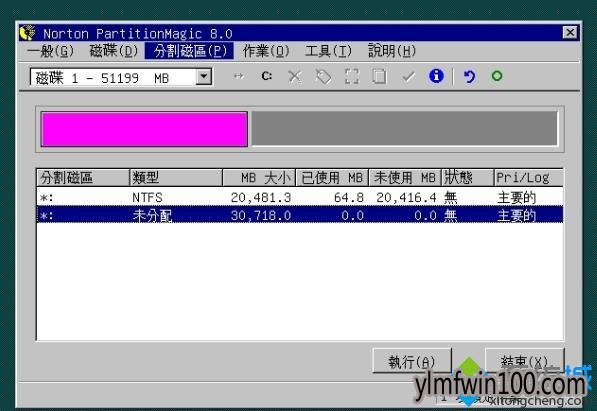Click the copy partition icon

[379, 77]
